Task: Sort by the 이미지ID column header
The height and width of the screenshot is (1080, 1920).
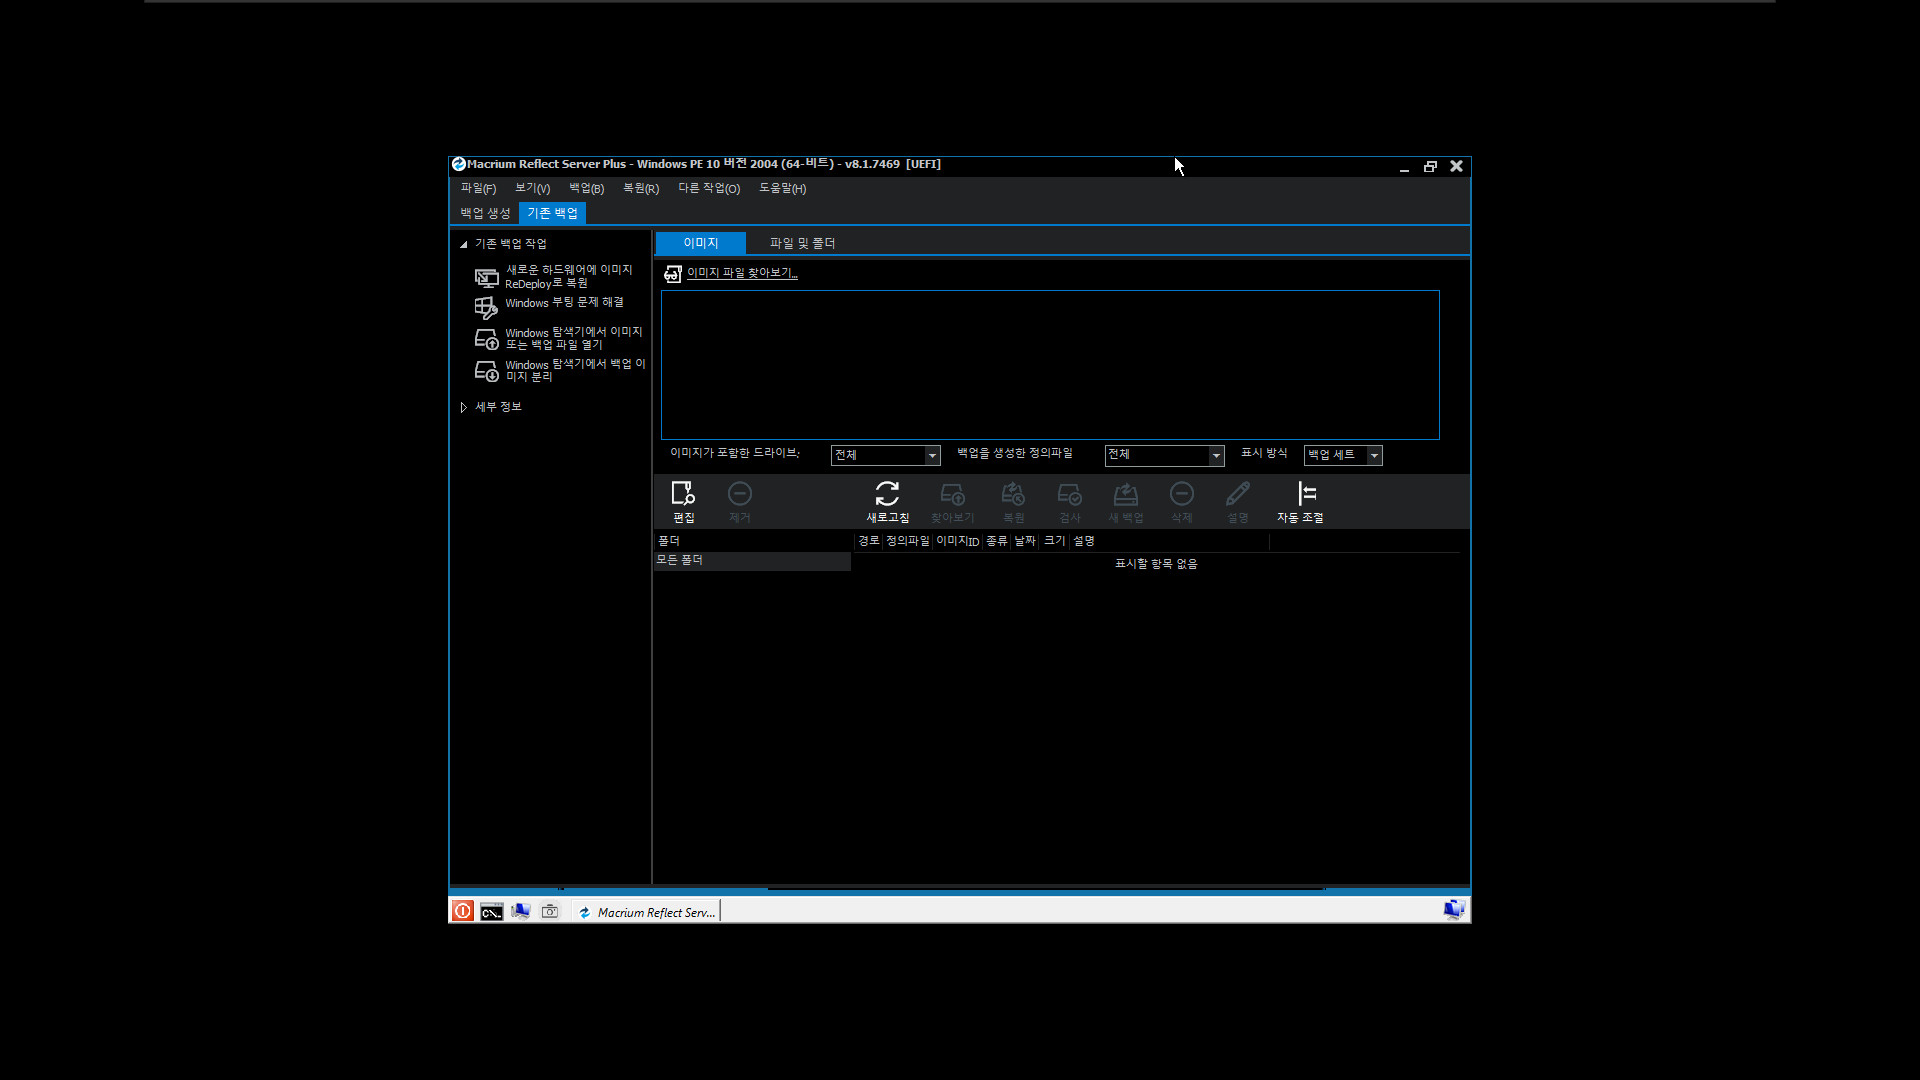Action: [958, 541]
